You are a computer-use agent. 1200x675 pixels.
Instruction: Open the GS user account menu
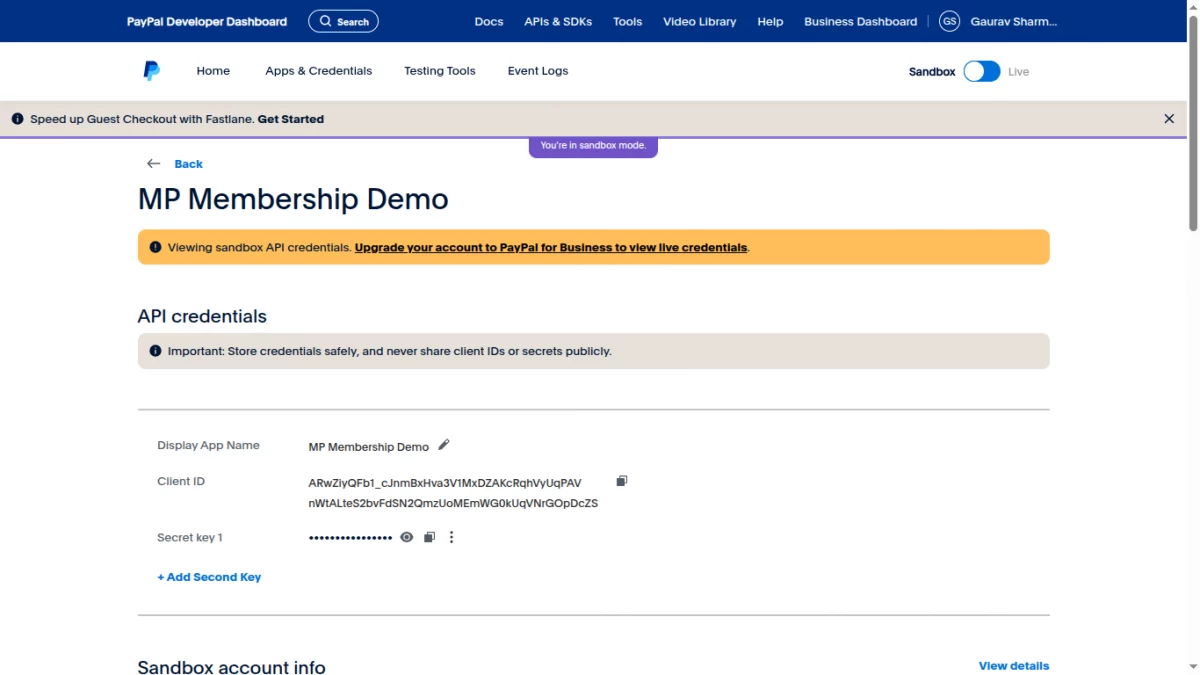(x=949, y=20)
